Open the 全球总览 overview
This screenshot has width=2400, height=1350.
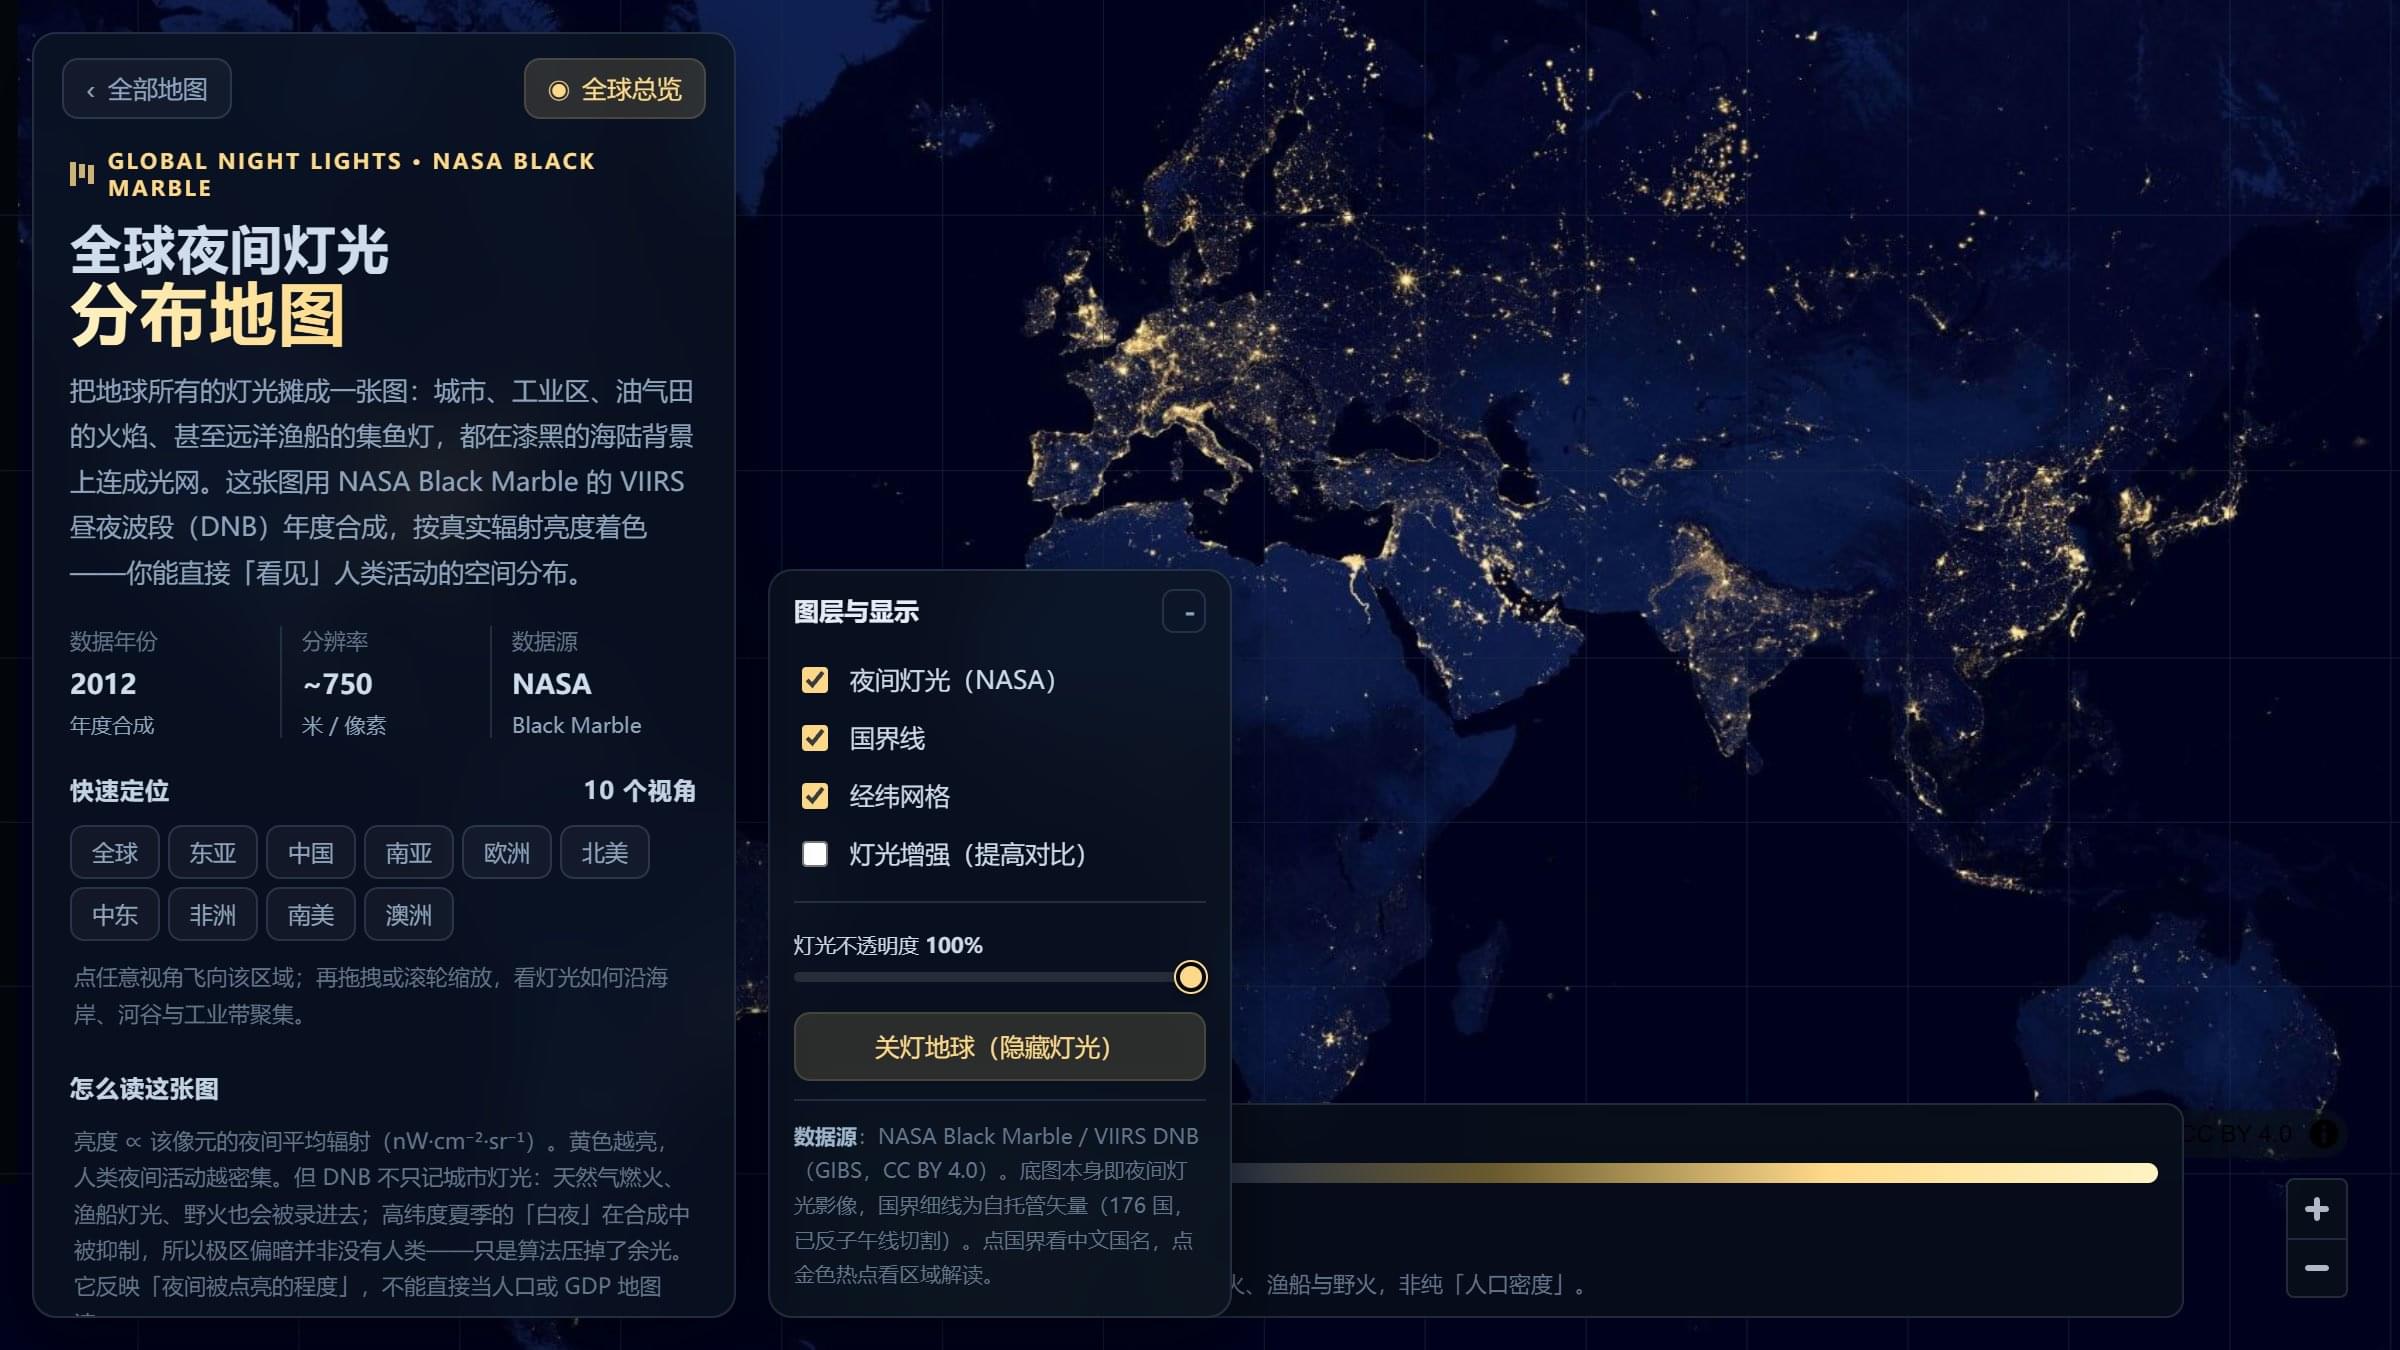point(615,89)
